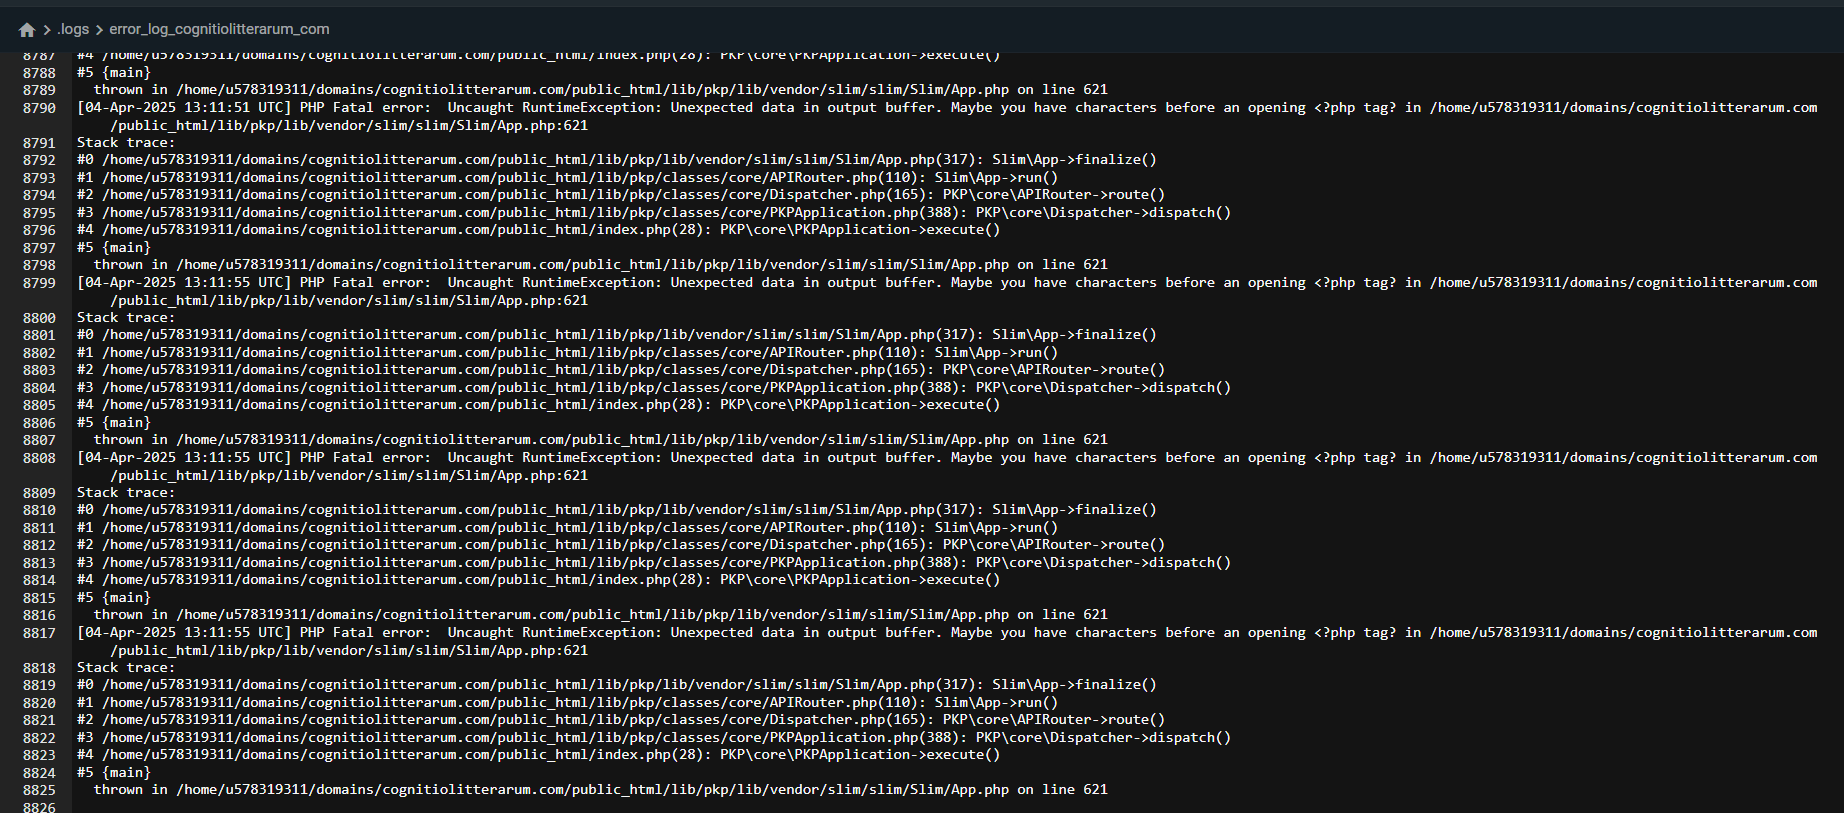Click line number 8797
The width and height of the screenshot is (1844, 813).
click(40, 248)
